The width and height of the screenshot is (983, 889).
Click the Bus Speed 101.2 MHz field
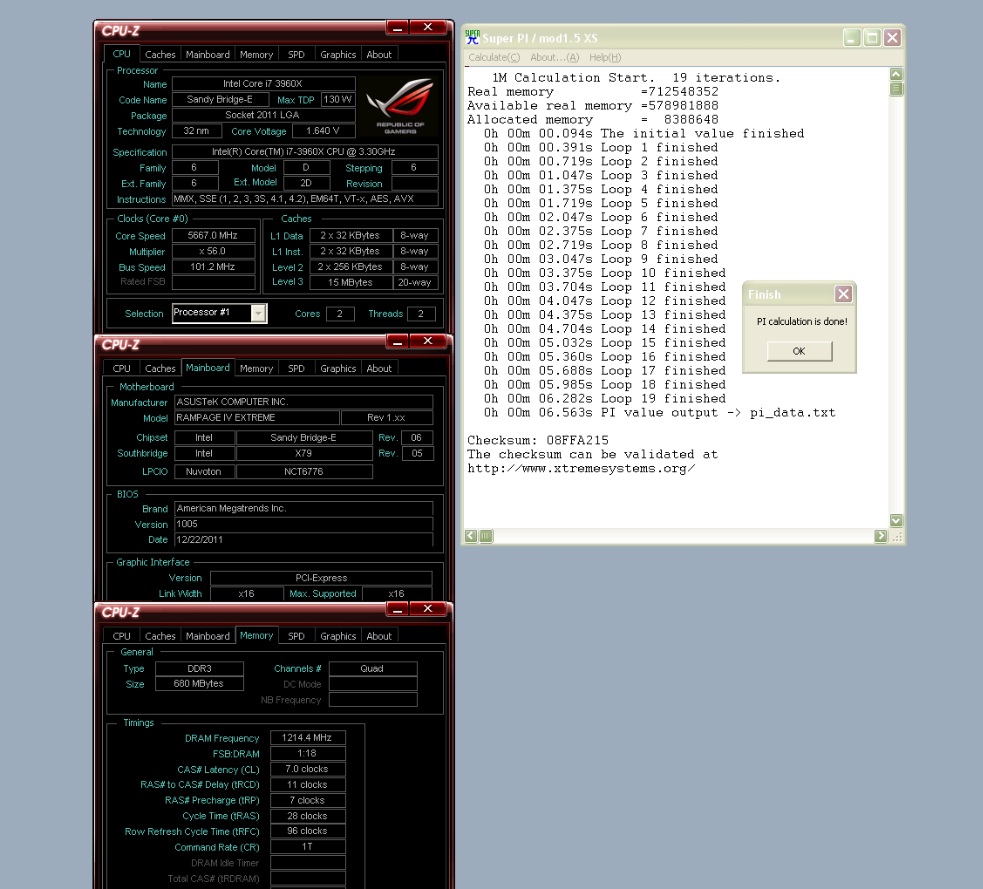click(x=213, y=267)
